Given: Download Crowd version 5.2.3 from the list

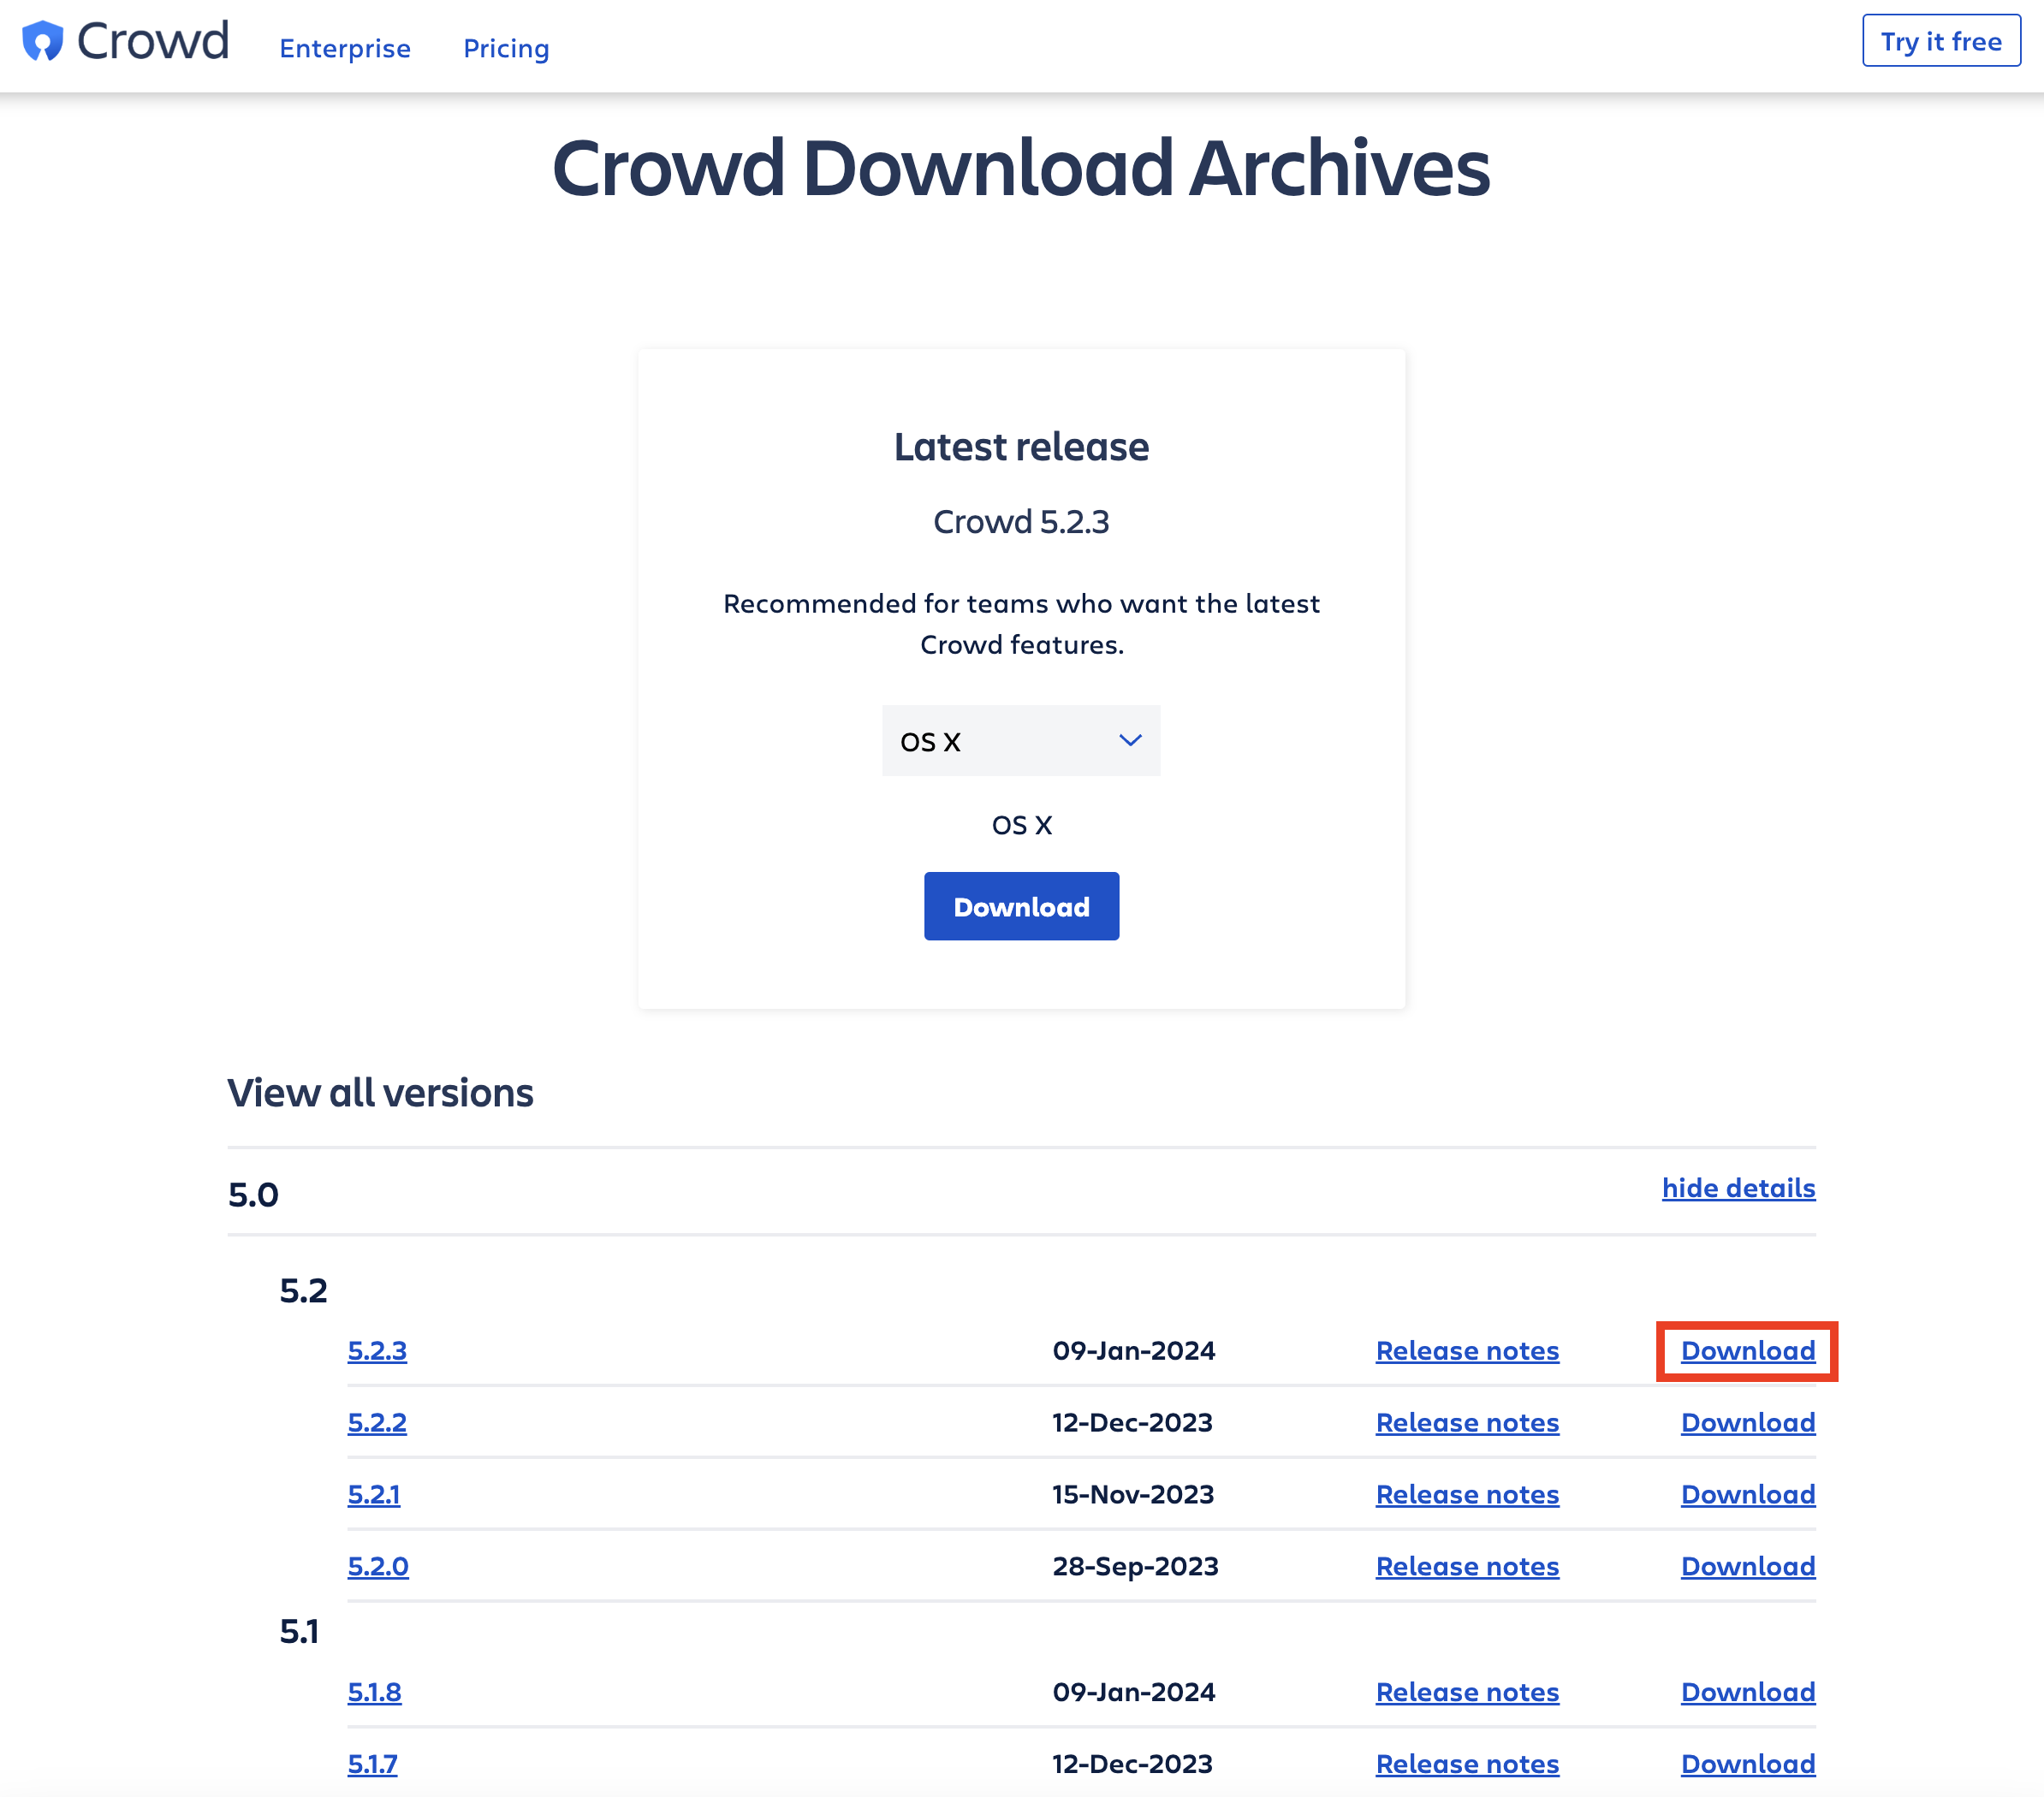Looking at the screenshot, I should tap(1747, 1351).
